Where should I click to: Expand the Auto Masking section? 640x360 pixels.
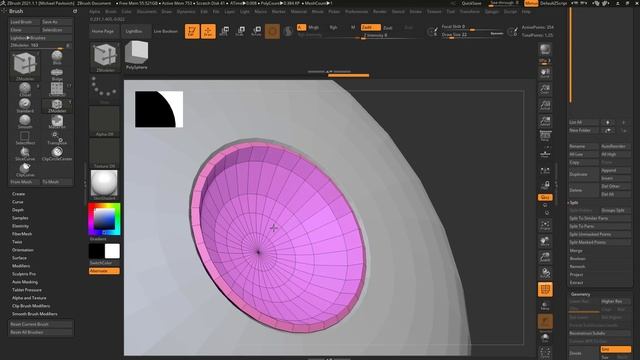click(25, 282)
